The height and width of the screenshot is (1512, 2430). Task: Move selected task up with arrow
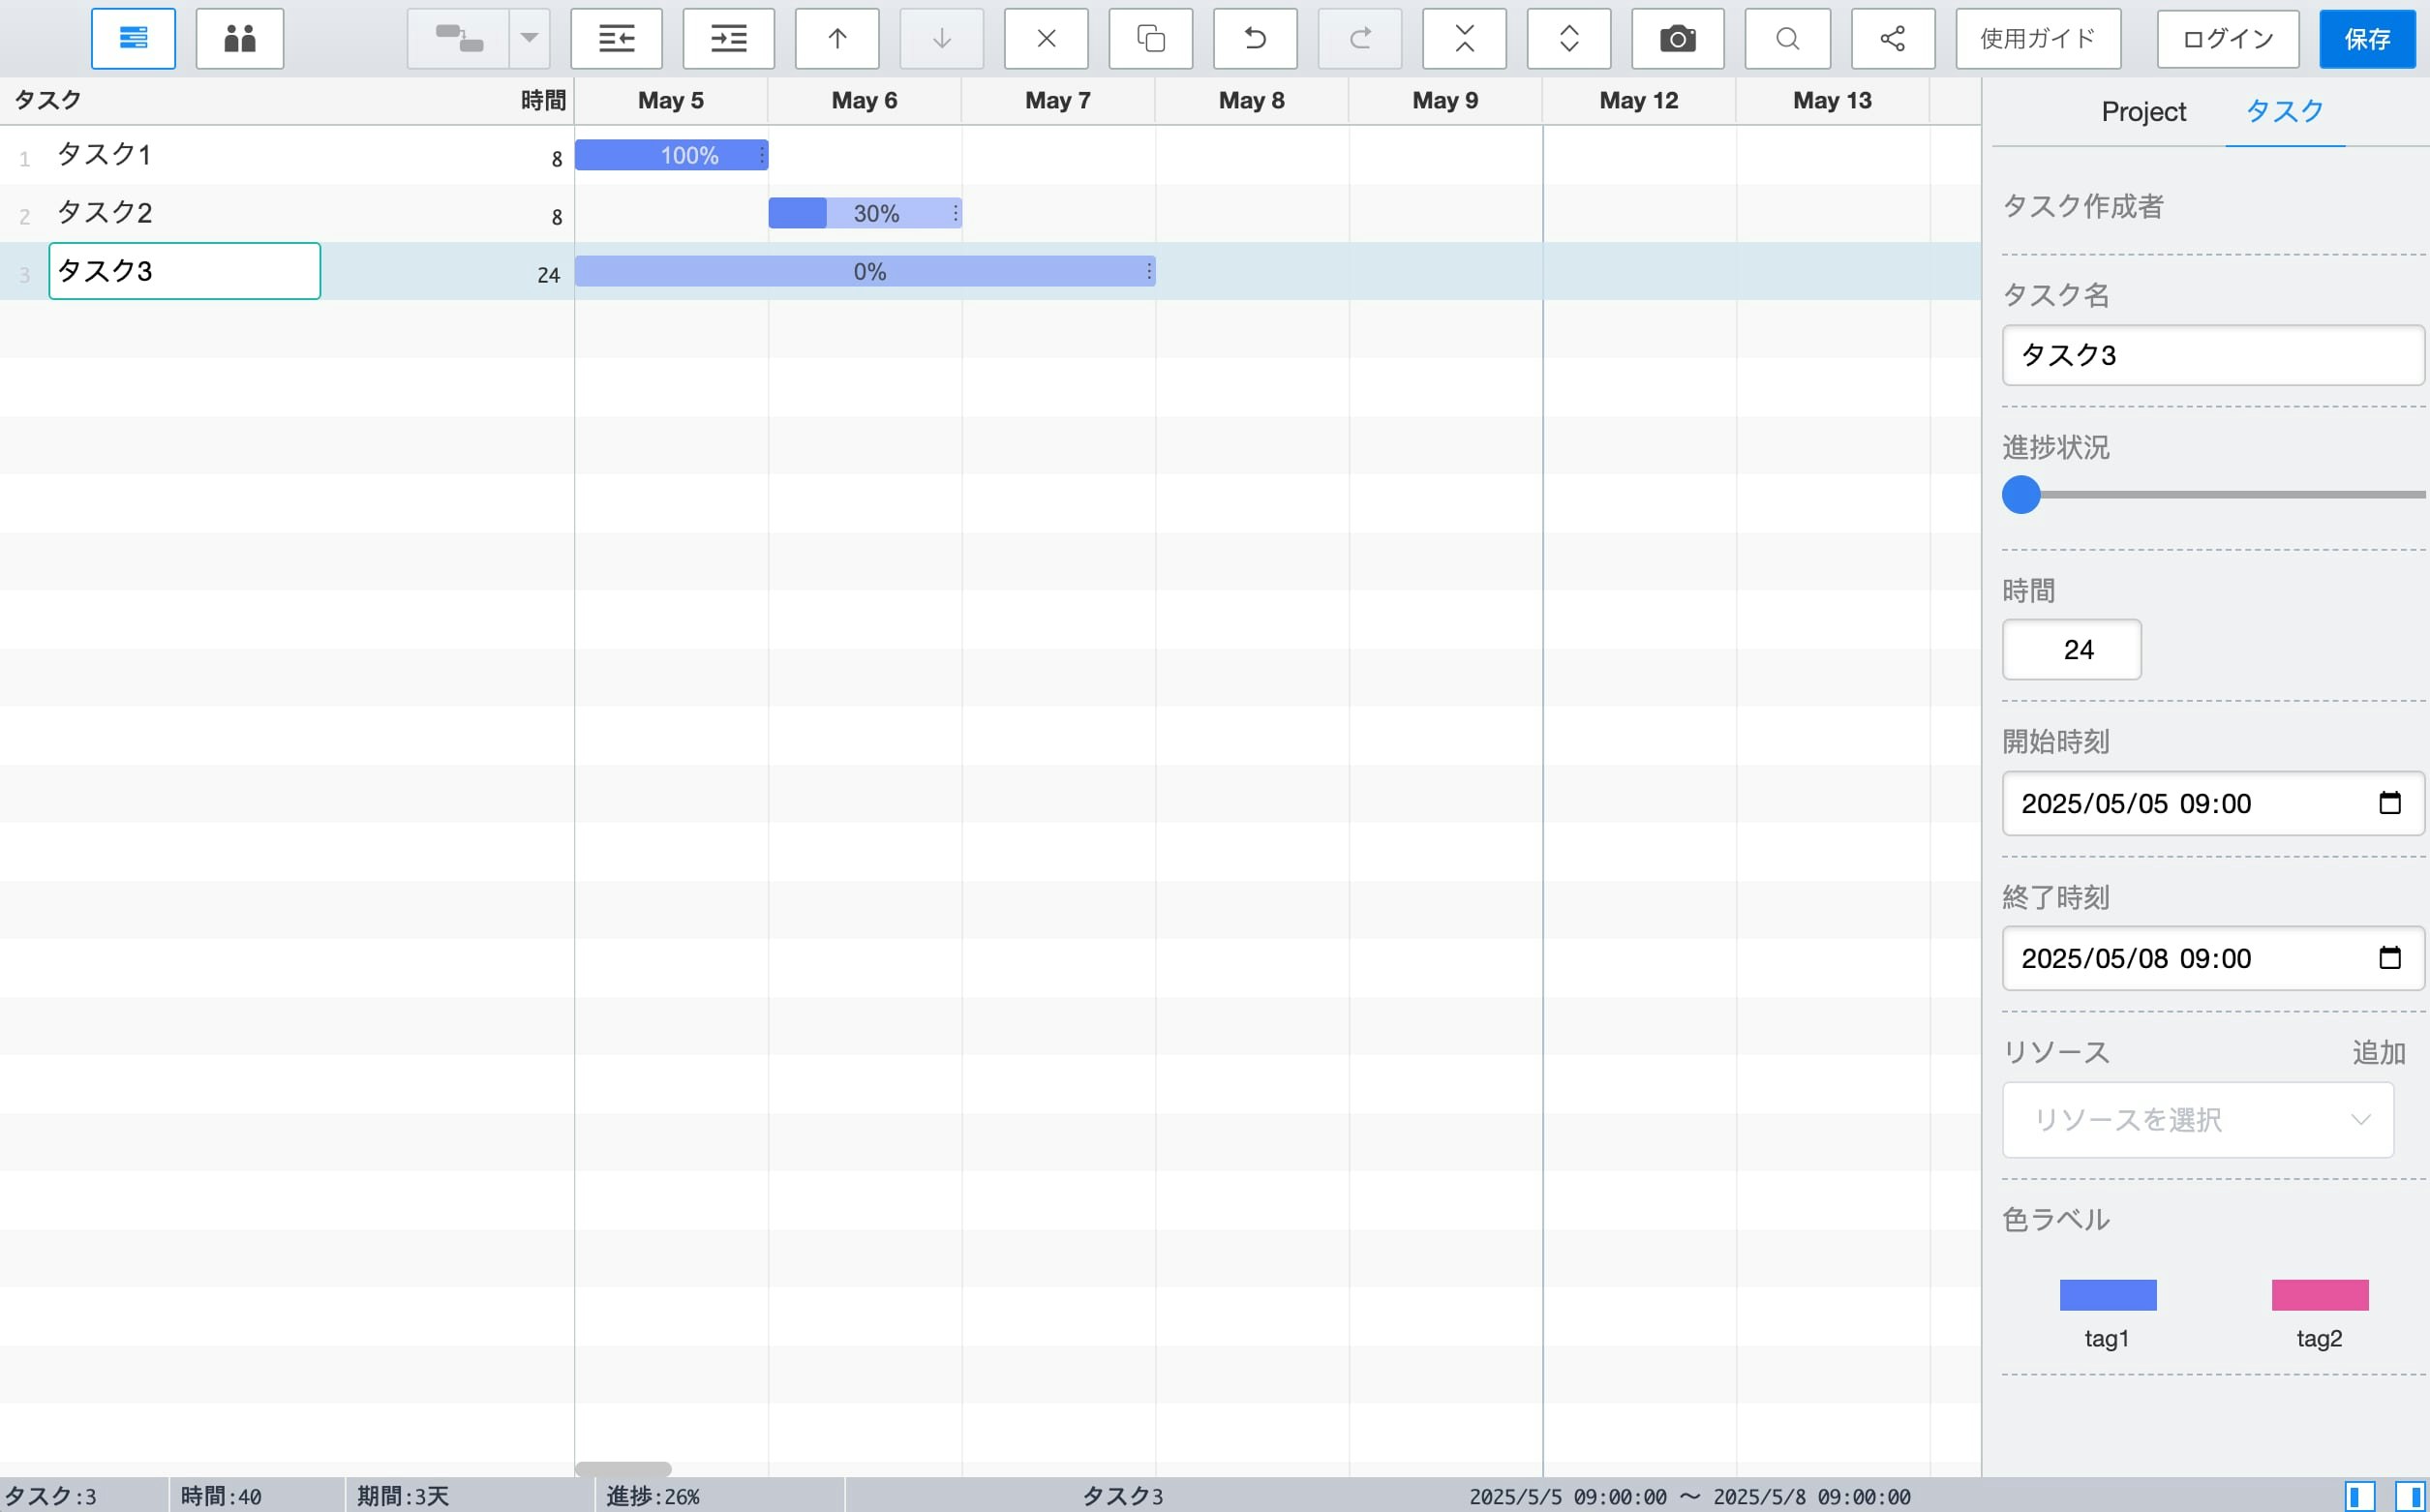[837, 39]
